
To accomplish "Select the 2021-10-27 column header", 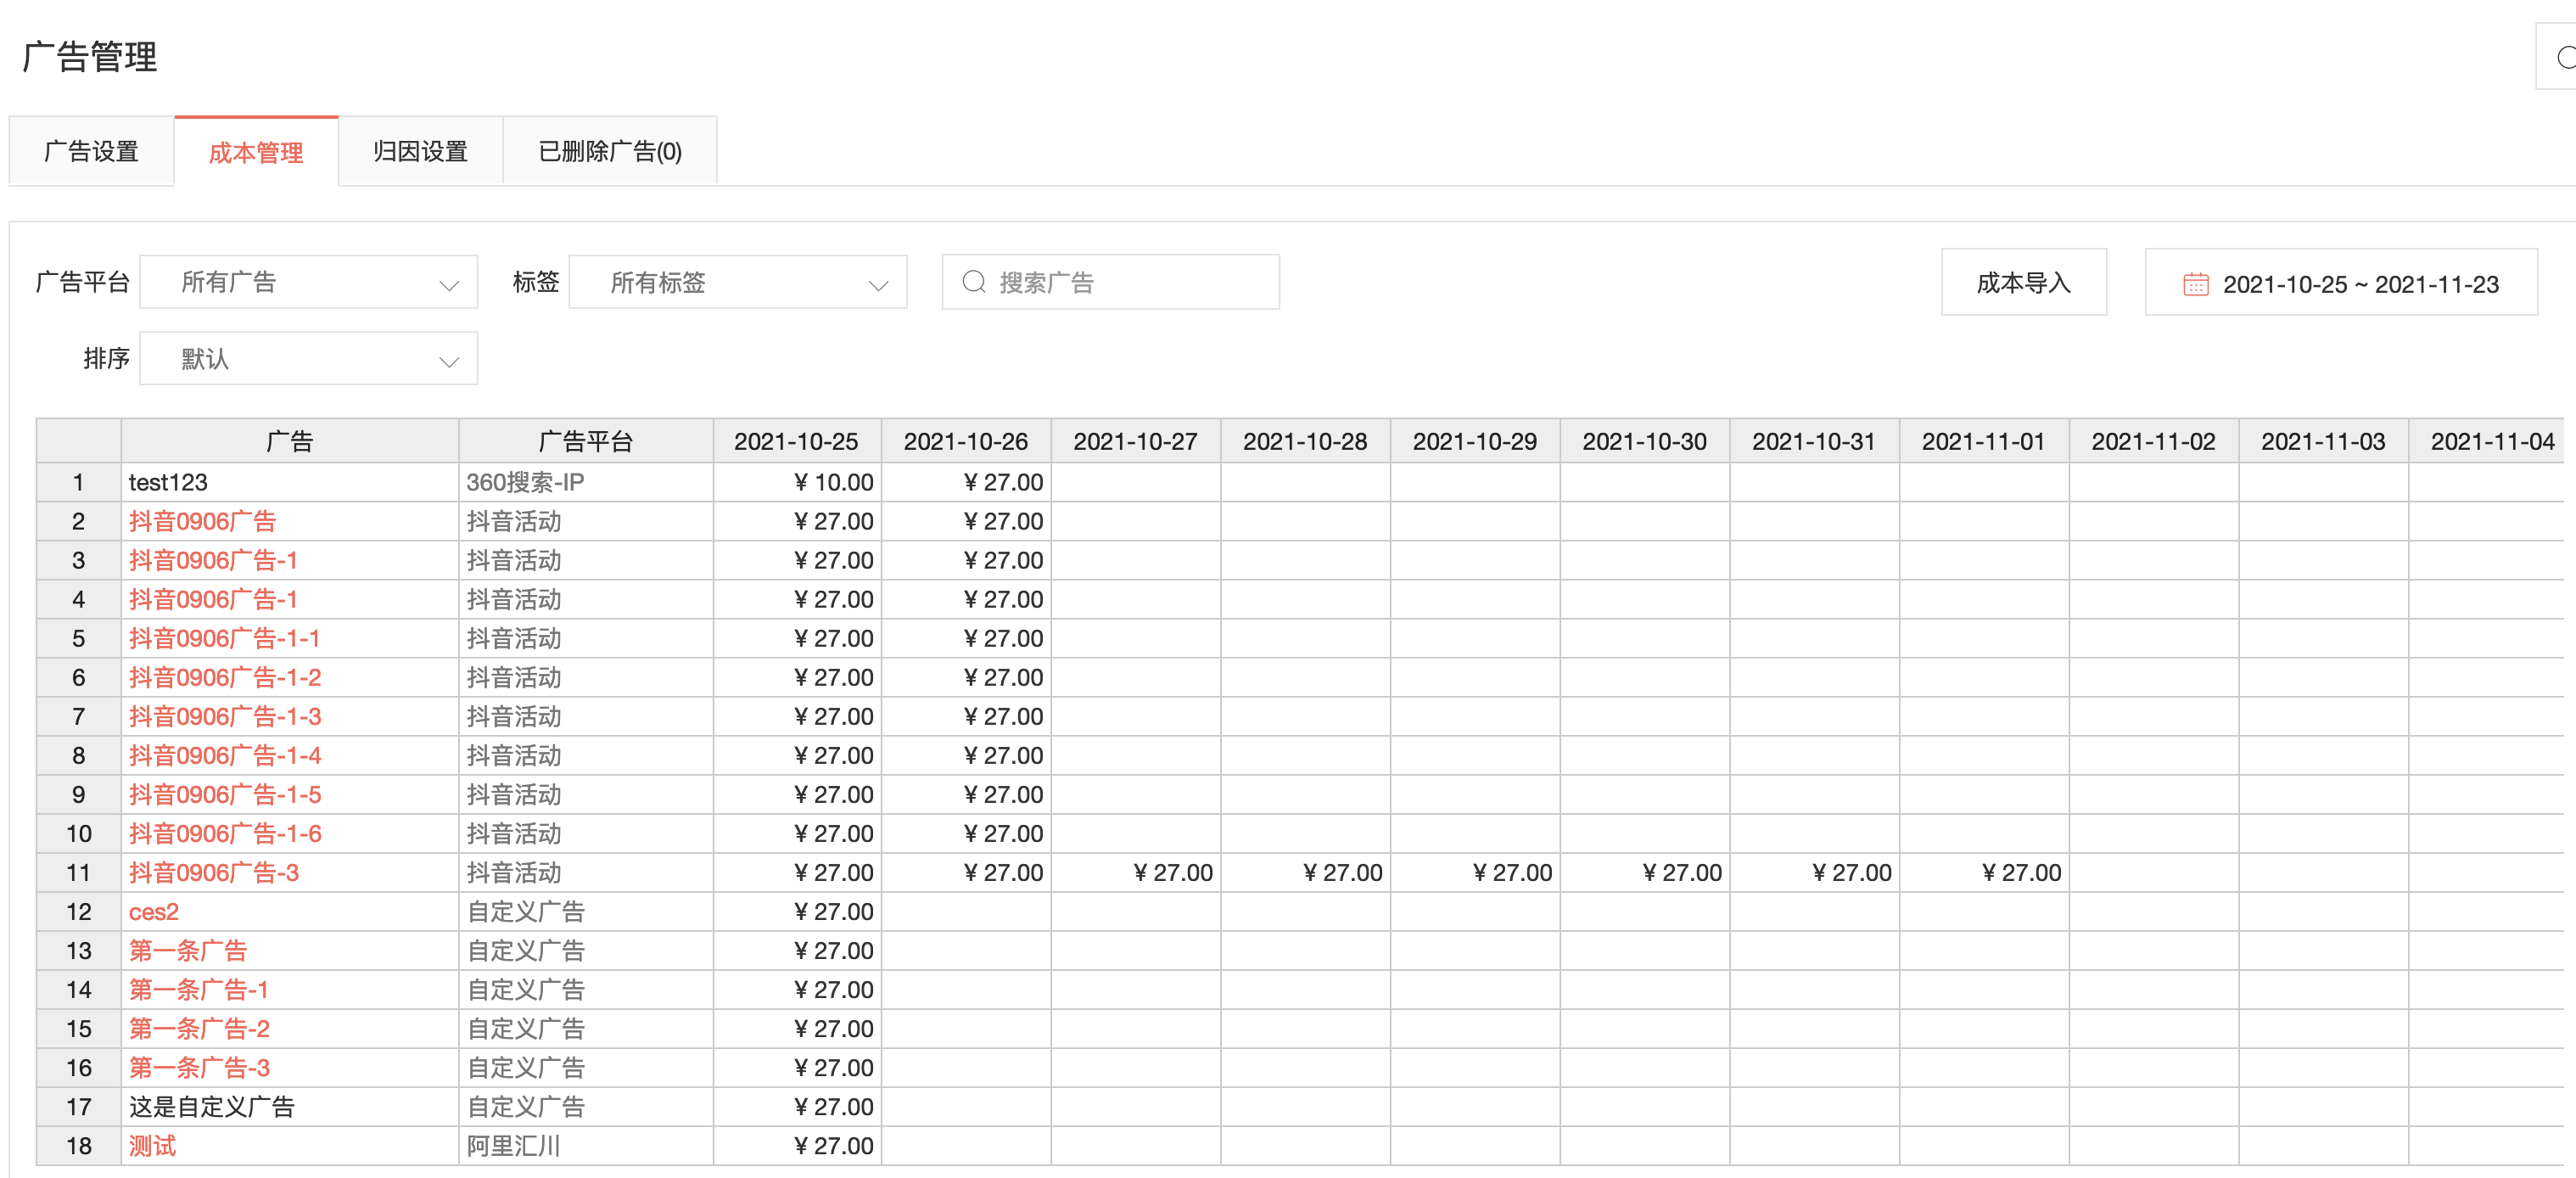I will pos(1134,441).
